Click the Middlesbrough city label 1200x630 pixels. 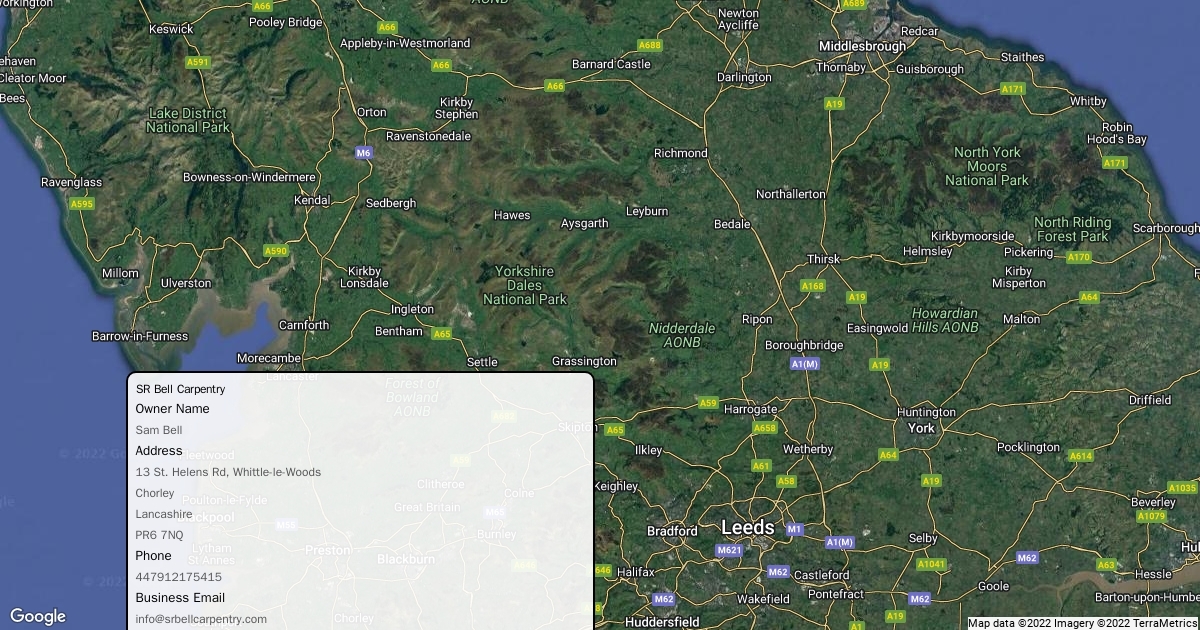[x=862, y=46]
